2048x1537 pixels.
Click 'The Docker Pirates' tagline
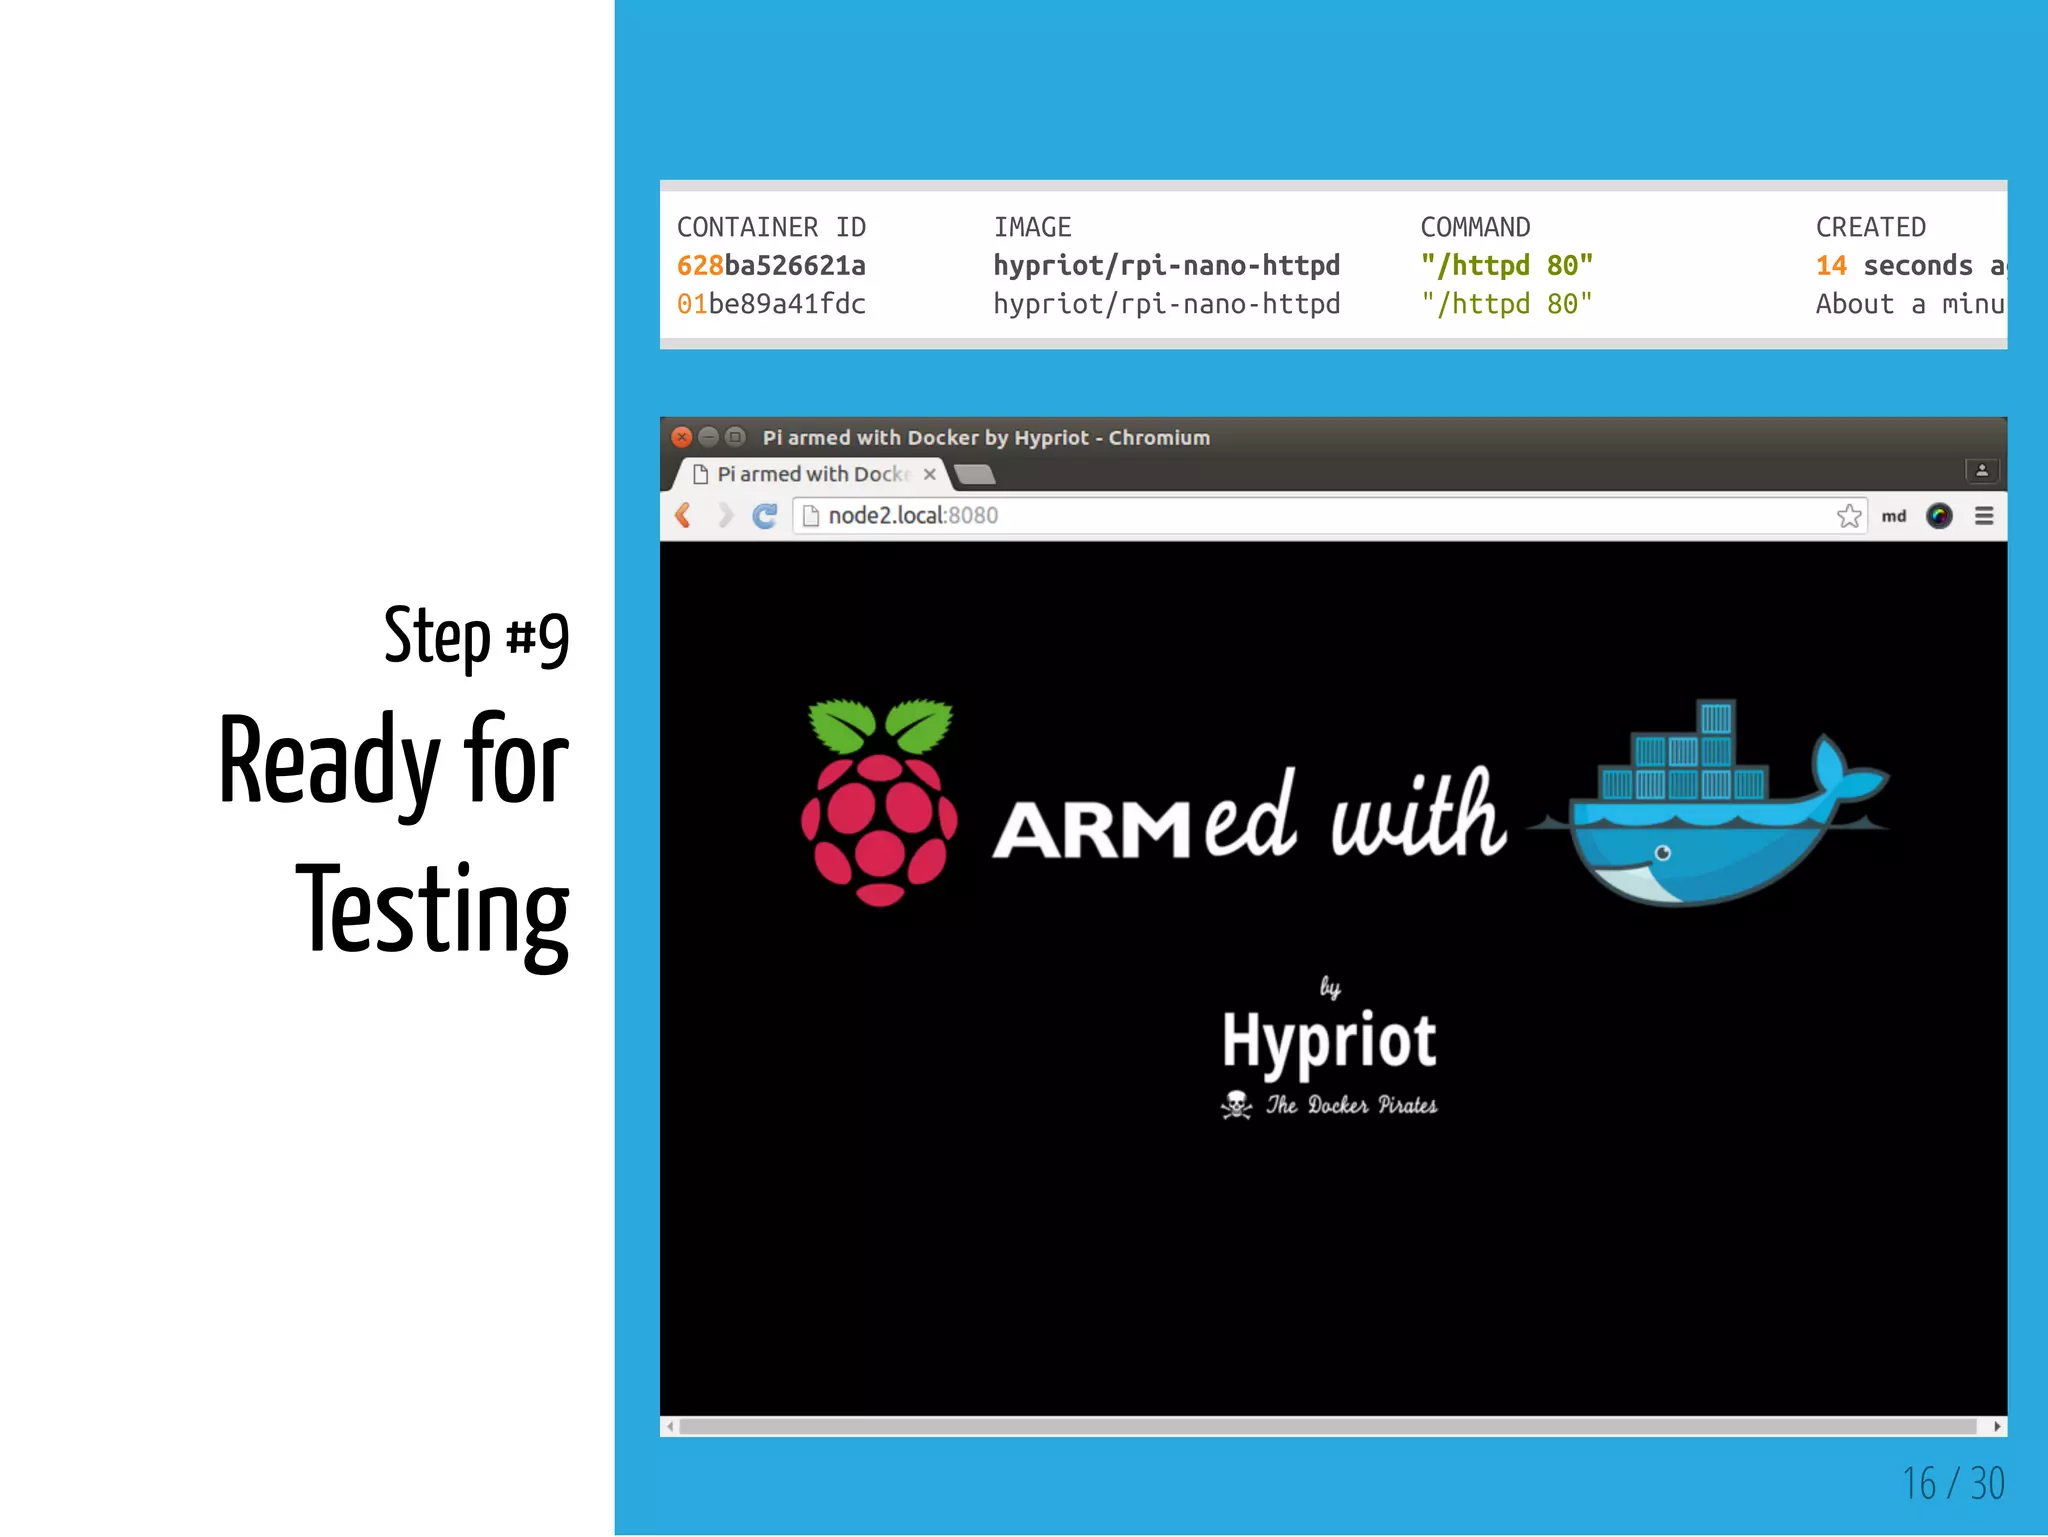coord(1351,1105)
